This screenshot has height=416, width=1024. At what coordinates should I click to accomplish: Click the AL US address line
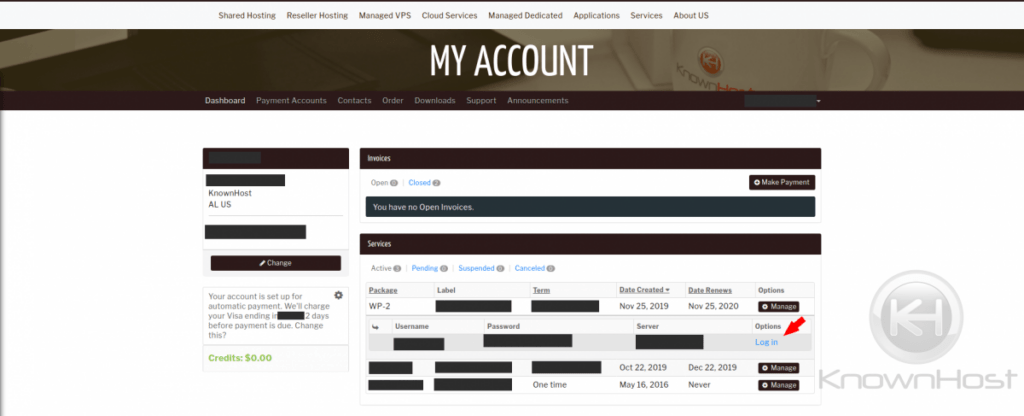pos(219,204)
